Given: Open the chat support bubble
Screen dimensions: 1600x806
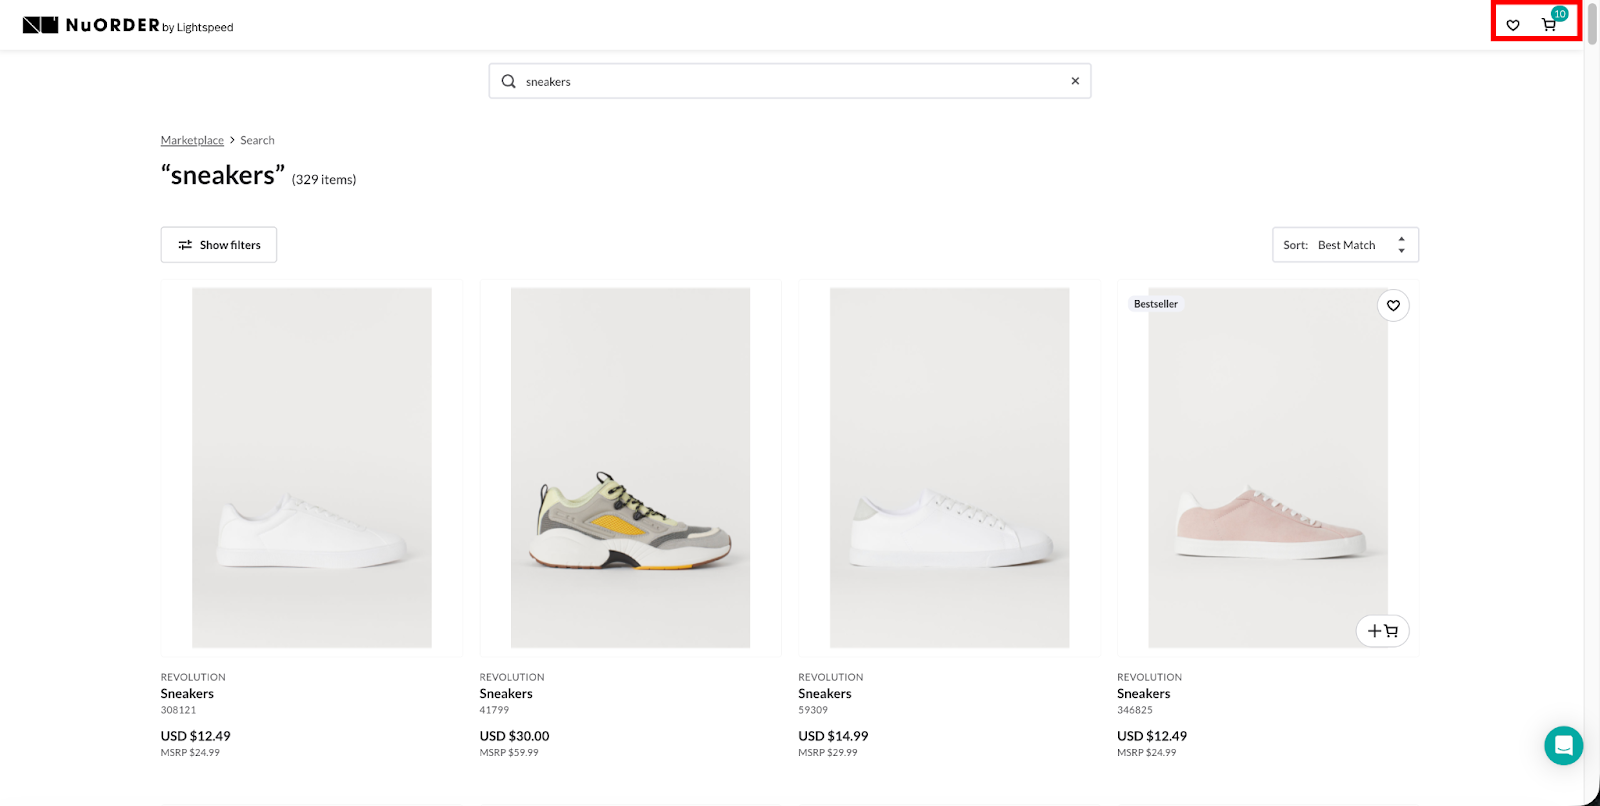Looking at the screenshot, I should click(1563, 745).
